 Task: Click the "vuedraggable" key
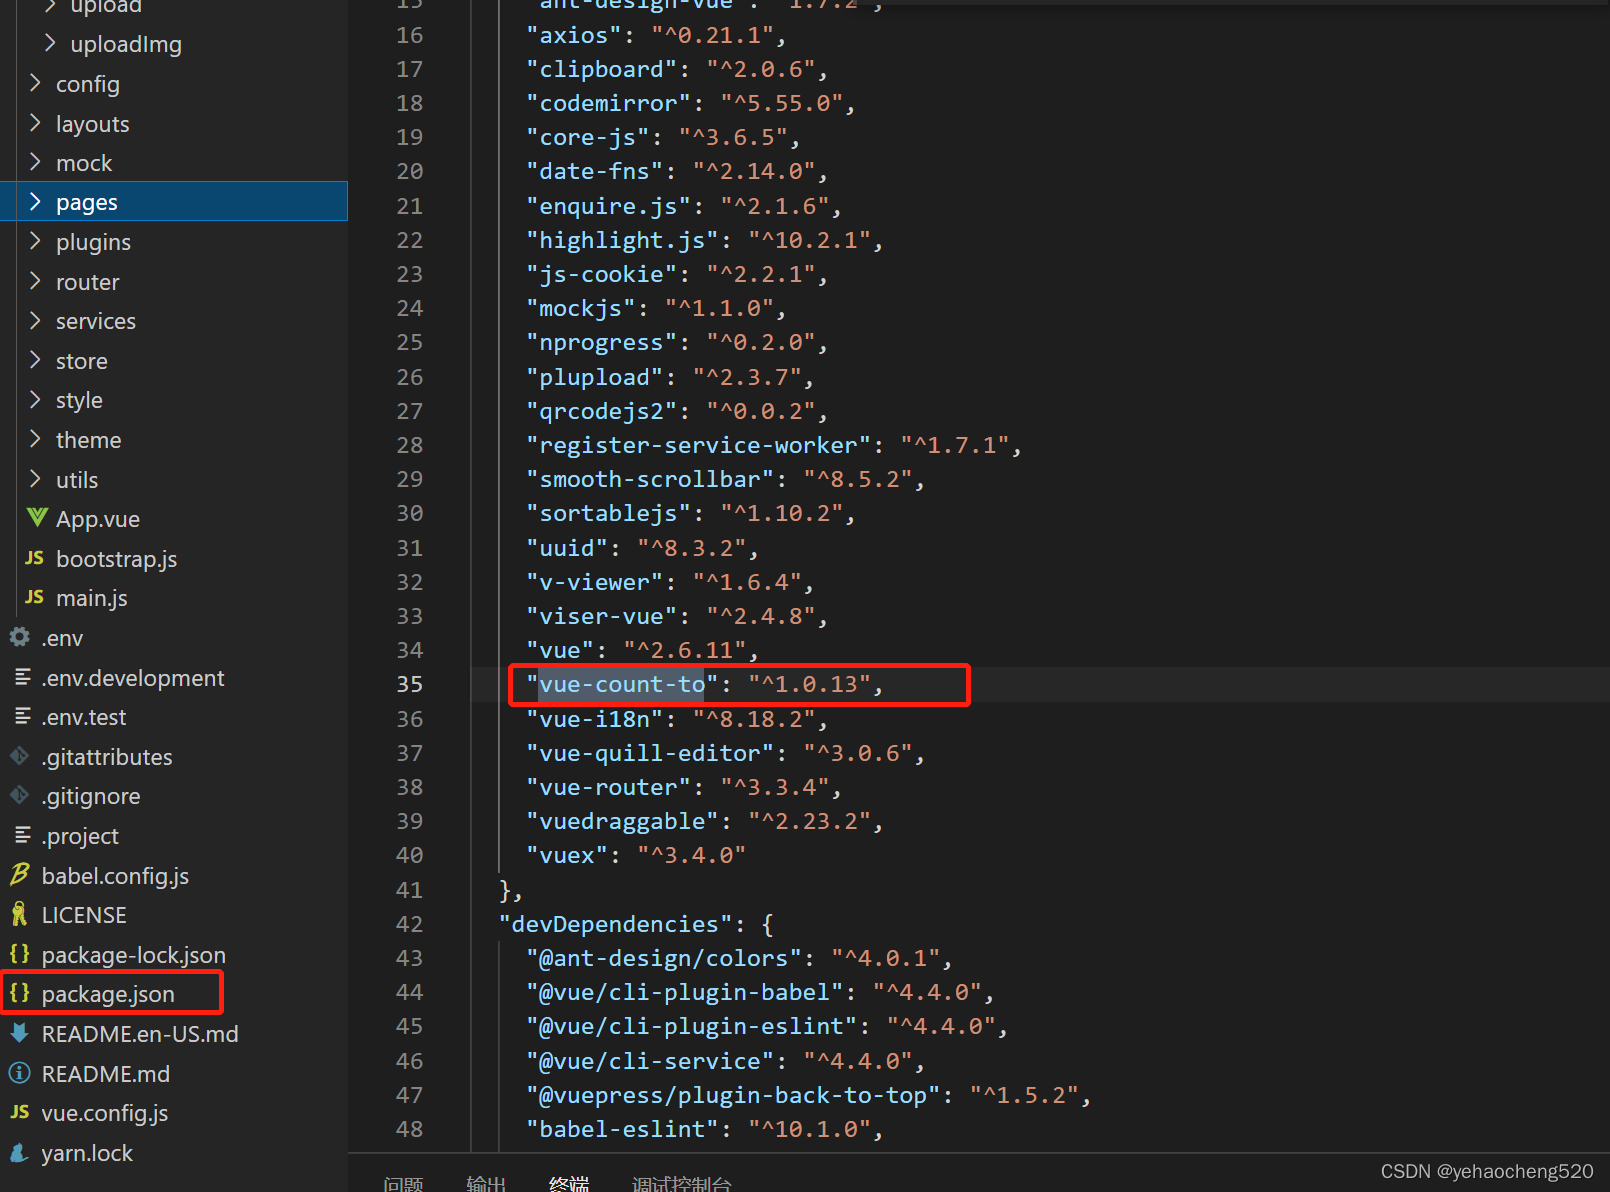622,821
